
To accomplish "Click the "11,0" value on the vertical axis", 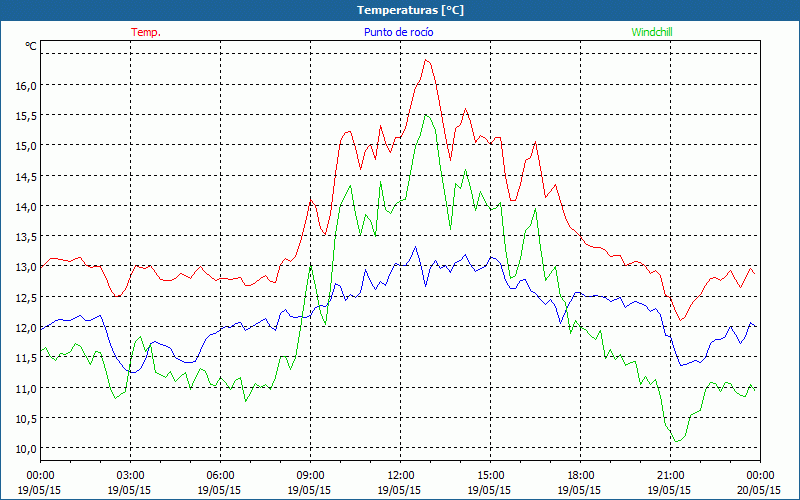I will (26, 388).
